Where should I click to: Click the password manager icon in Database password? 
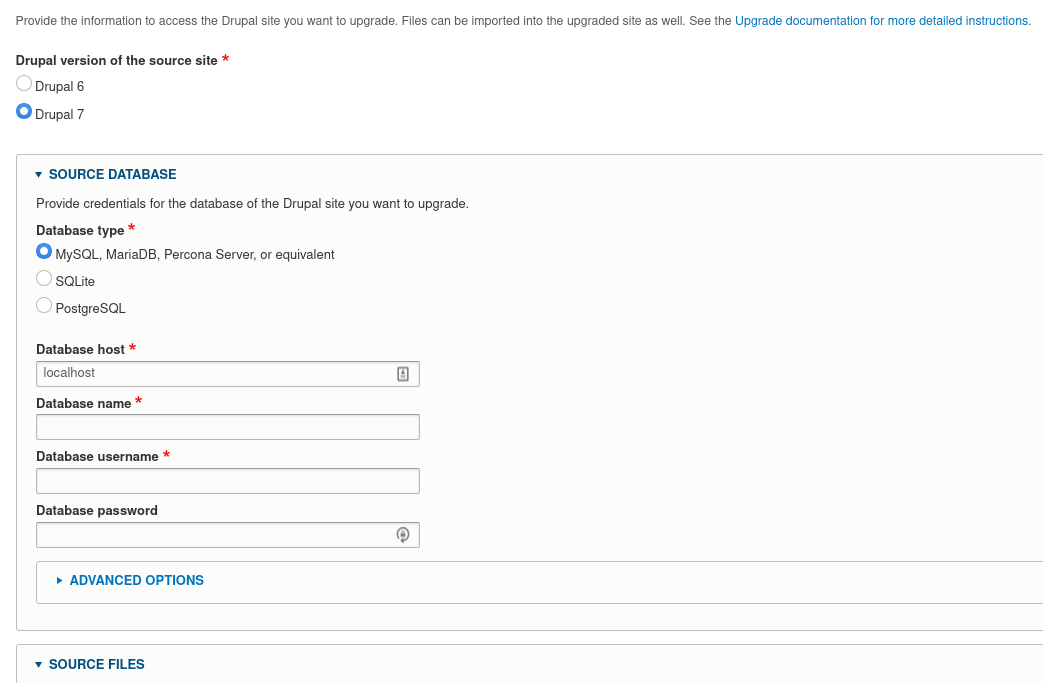[403, 535]
